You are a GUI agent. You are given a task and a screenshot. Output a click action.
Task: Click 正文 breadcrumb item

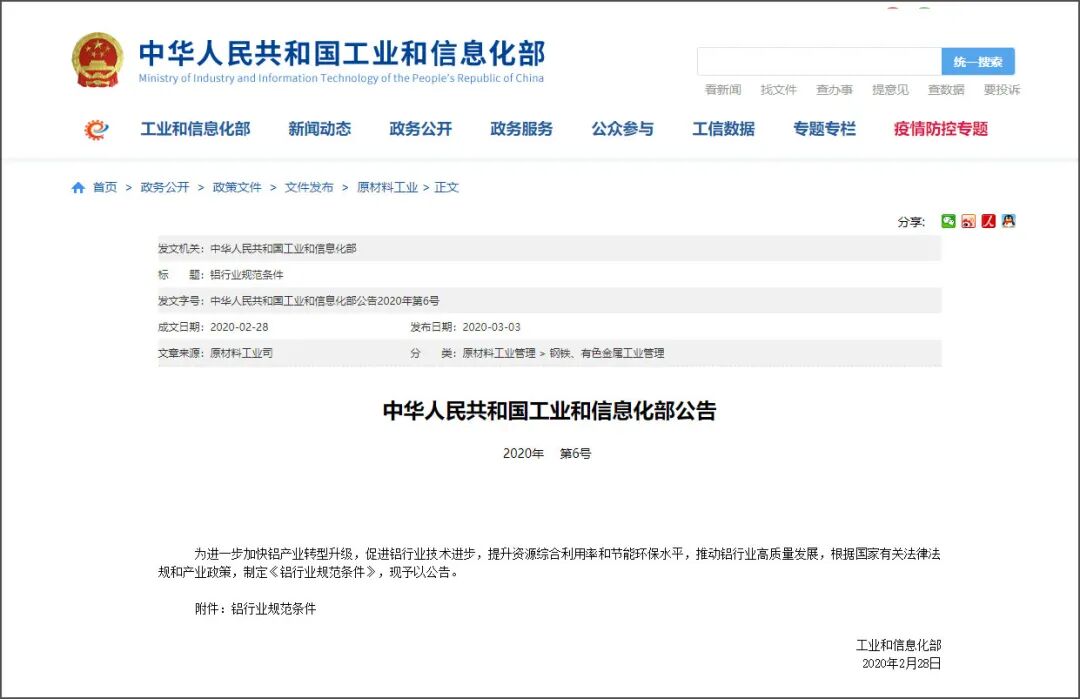pos(446,187)
